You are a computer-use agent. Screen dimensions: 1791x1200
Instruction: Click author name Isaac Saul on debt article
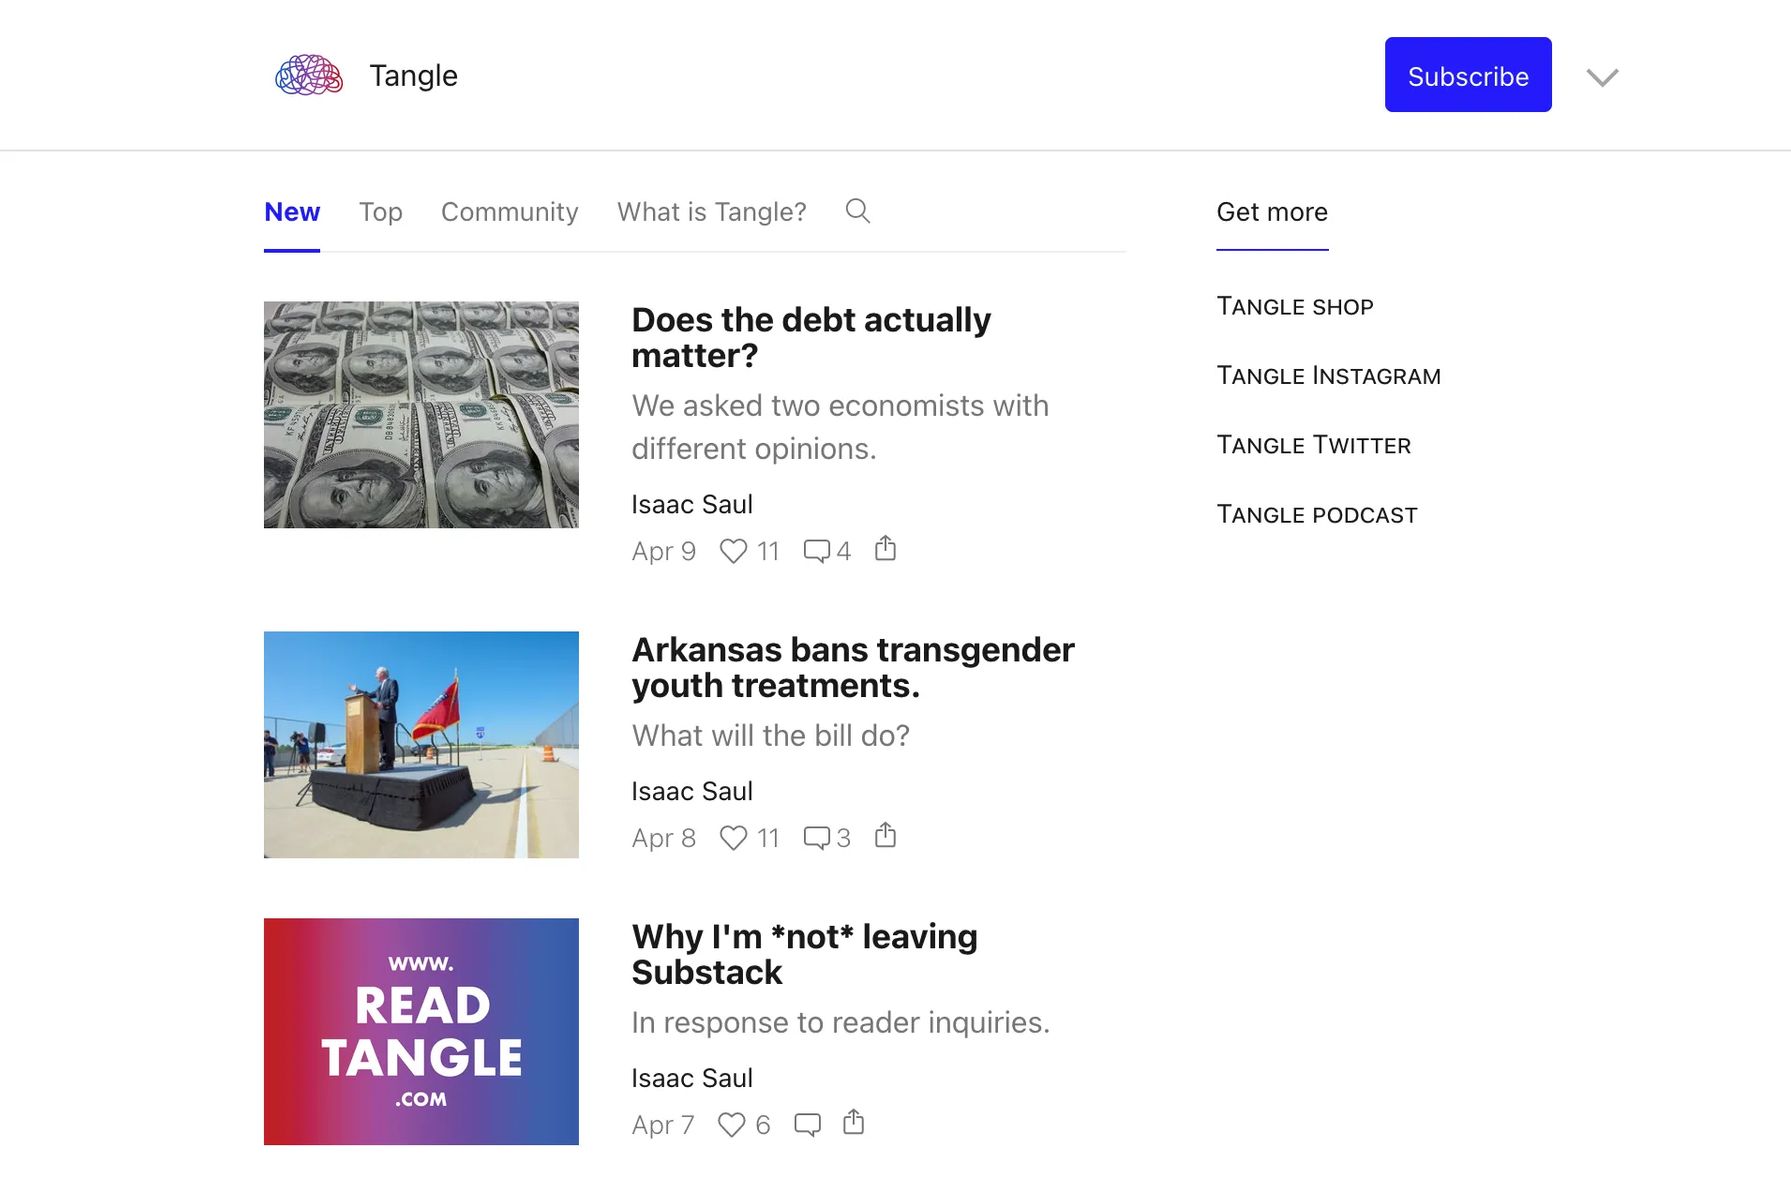pos(691,504)
